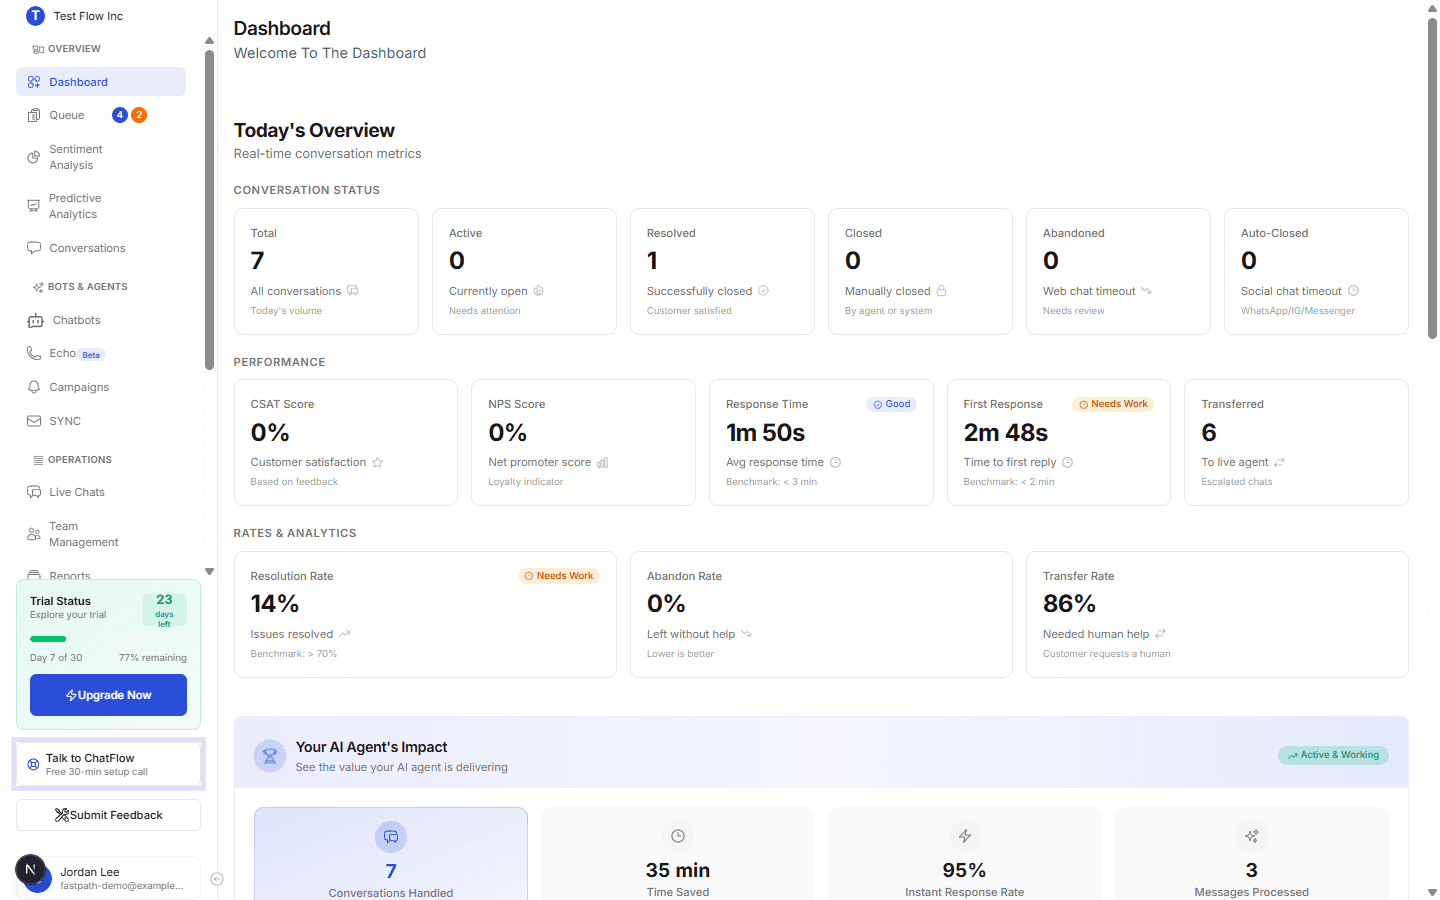Click Talk to ChatFlow setup call
This screenshot has width=1440, height=900.
[108, 764]
